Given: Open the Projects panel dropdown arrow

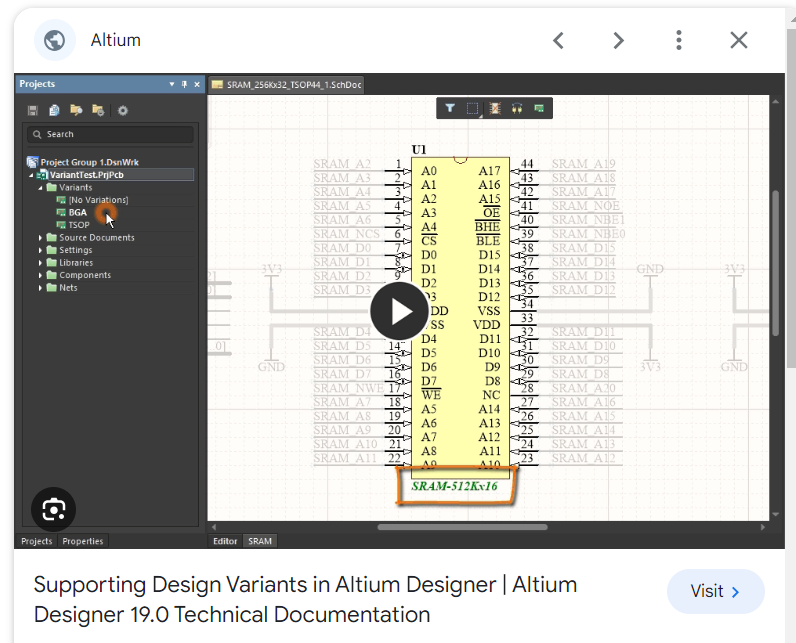Looking at the screenshot, I should coord(172,84).
